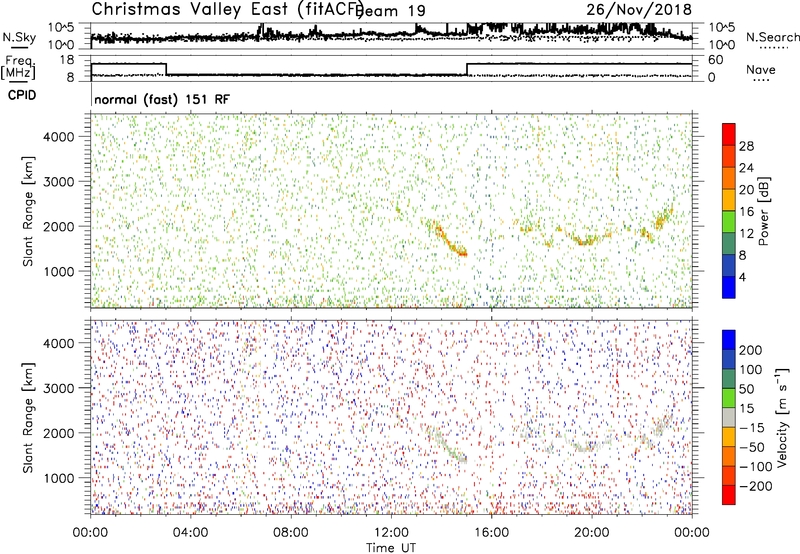The height and width of the screenshot is (554, 800).
Task: Click the 'Velocity [m s-1]' colorbar label
Action: click(x=782, y=417)
